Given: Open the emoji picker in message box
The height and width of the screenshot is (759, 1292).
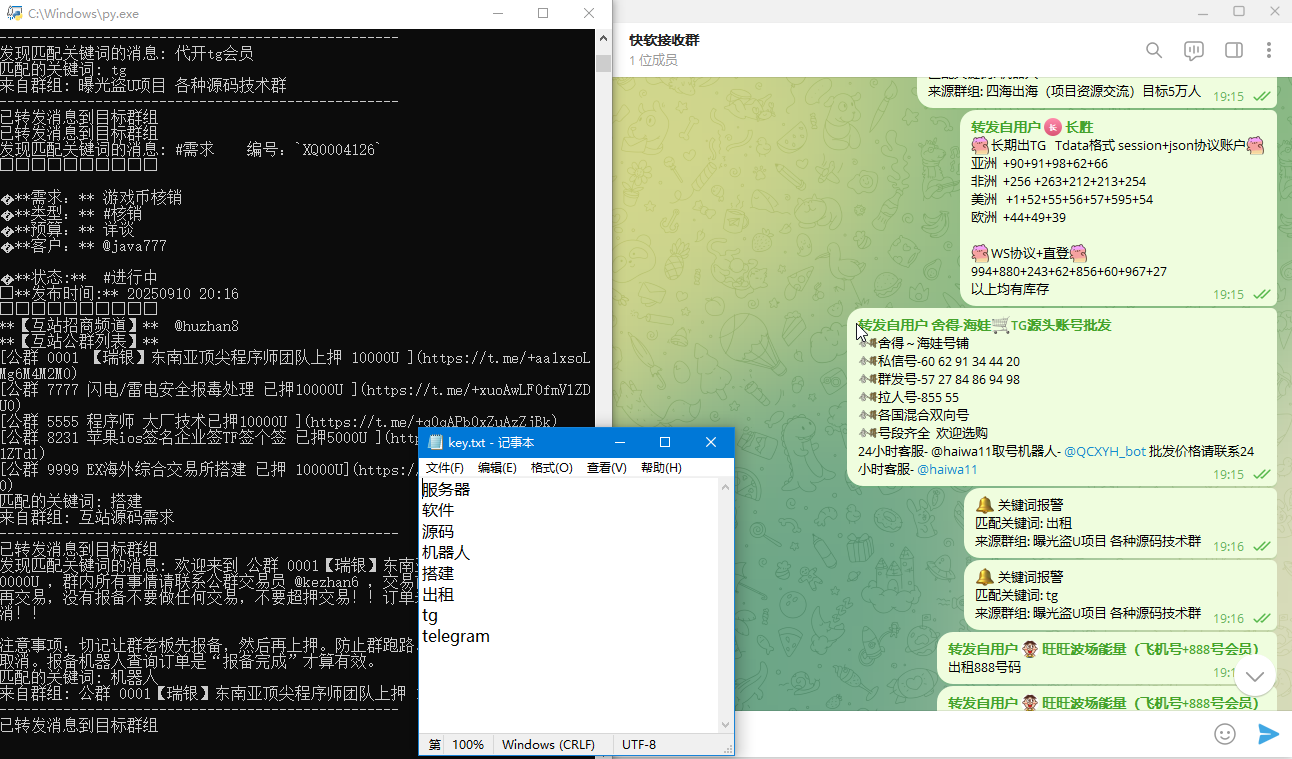Looking at the screenshot, I should pyautogui.click(x=1224, y=734).
